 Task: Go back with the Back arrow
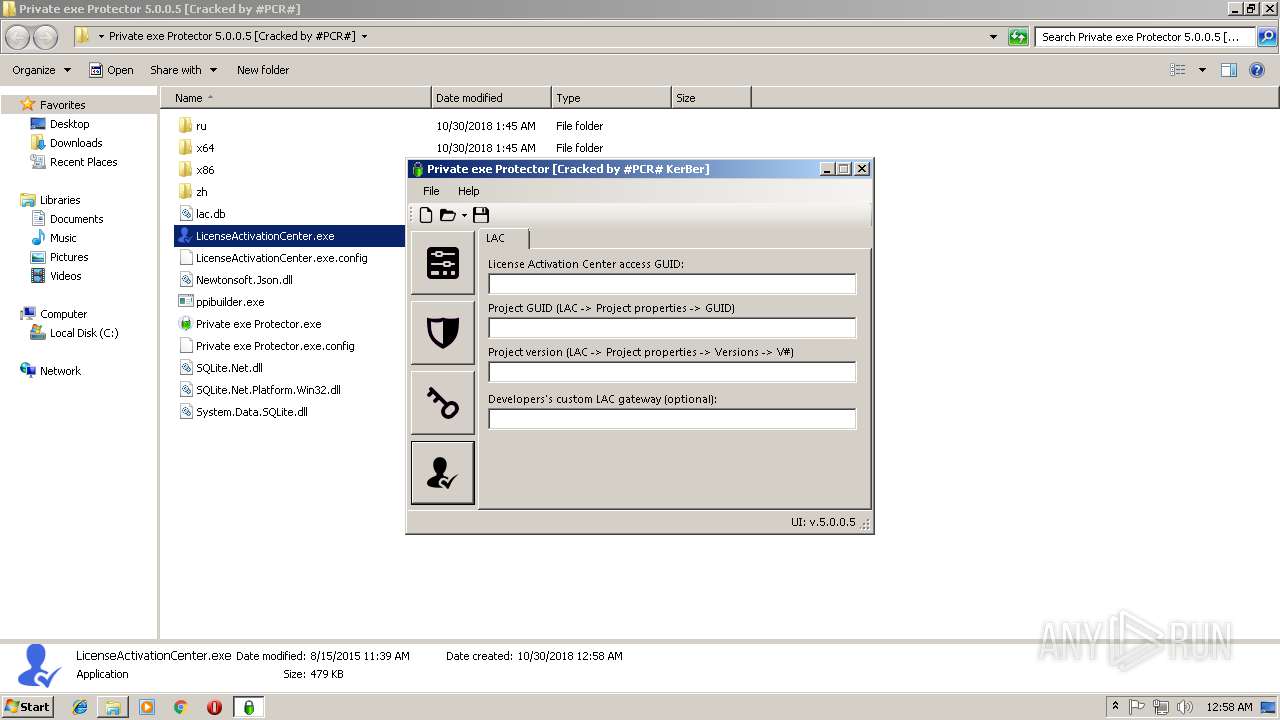(18, 37)
